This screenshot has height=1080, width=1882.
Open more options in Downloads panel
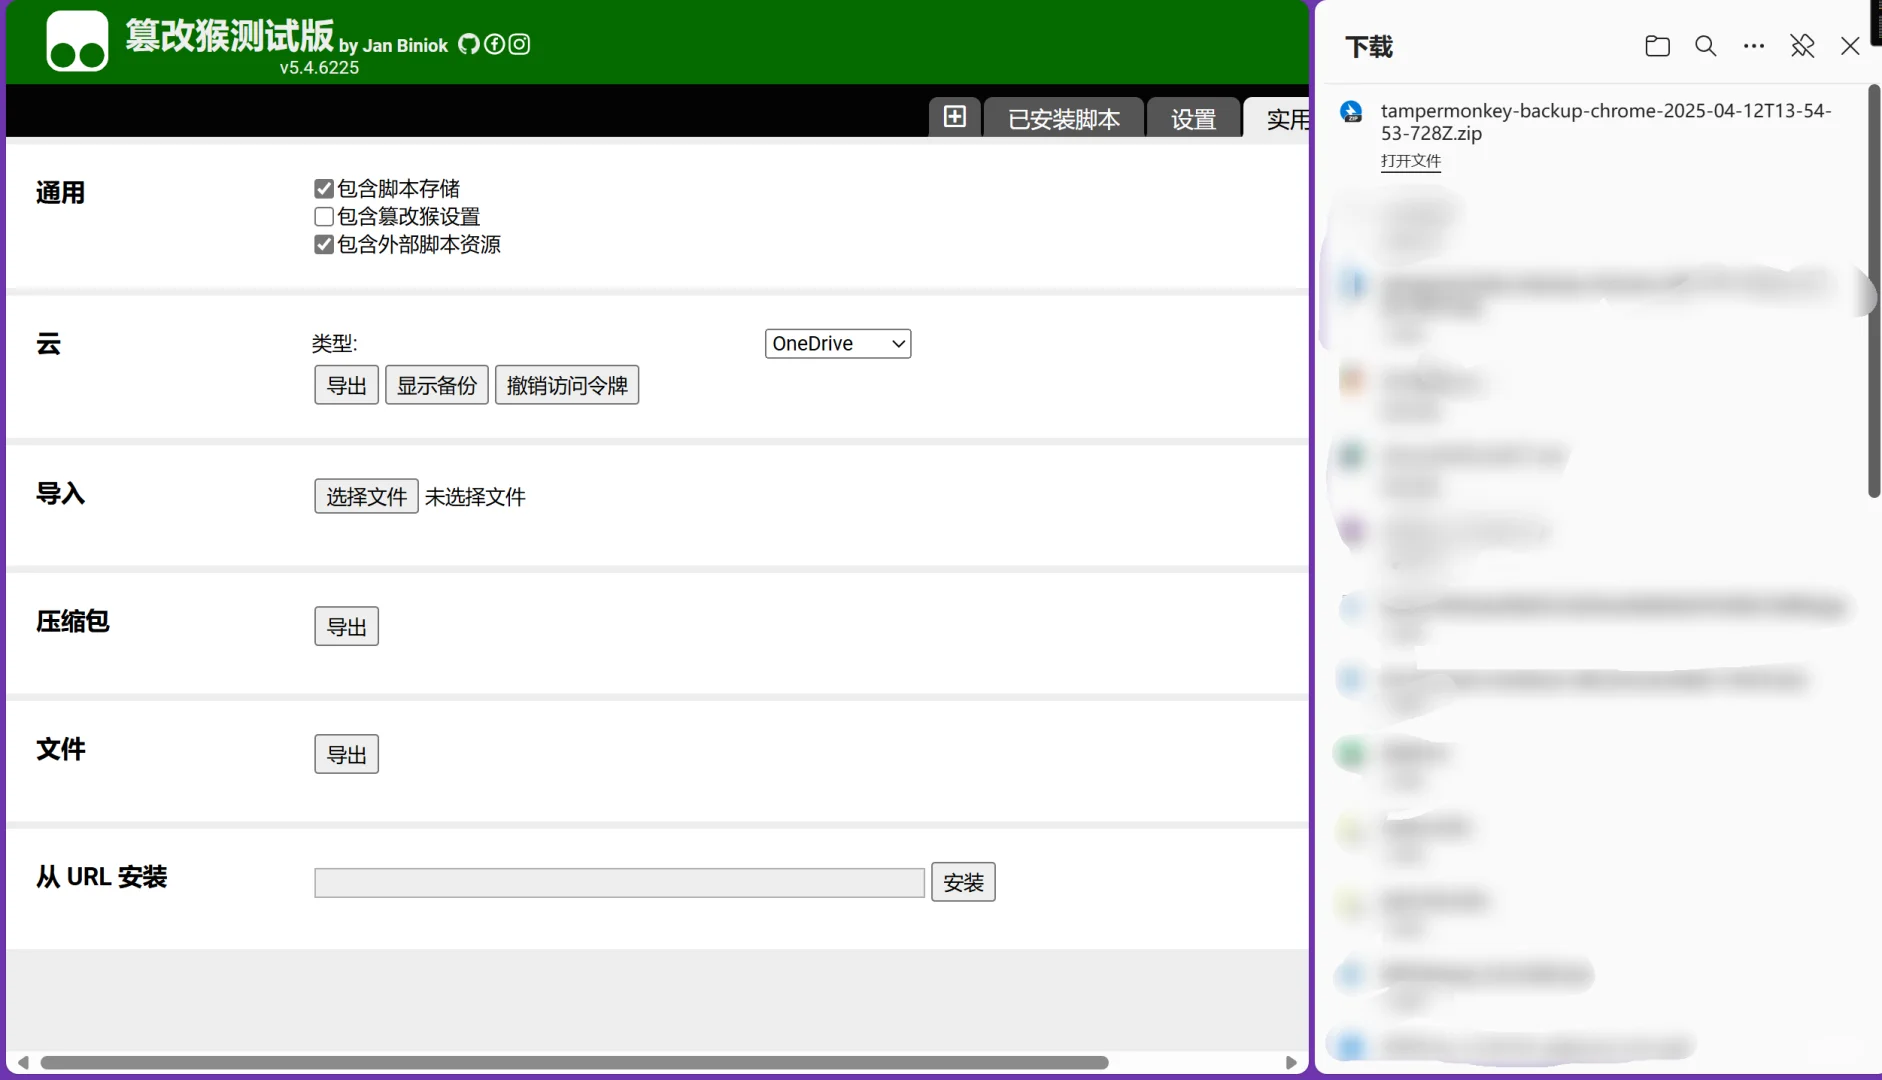coord(1754,46)
